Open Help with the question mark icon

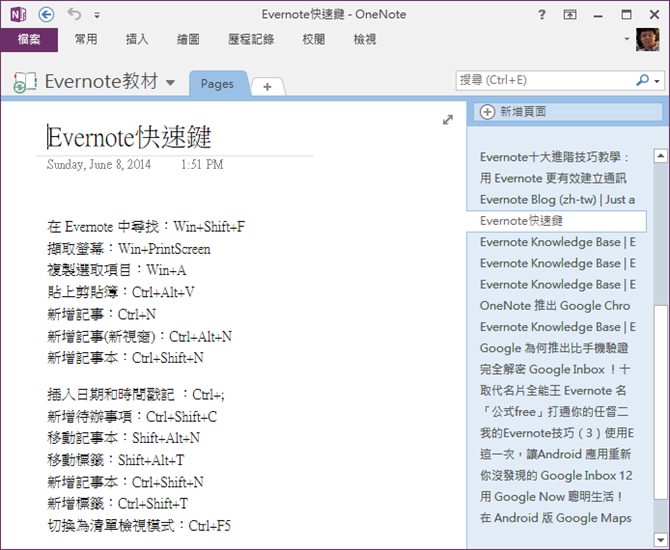coord(542,15)
